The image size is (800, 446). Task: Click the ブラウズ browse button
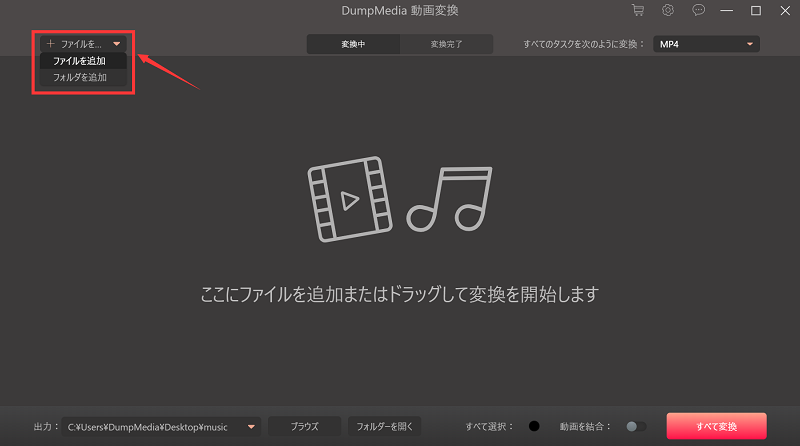coord(305,427)
